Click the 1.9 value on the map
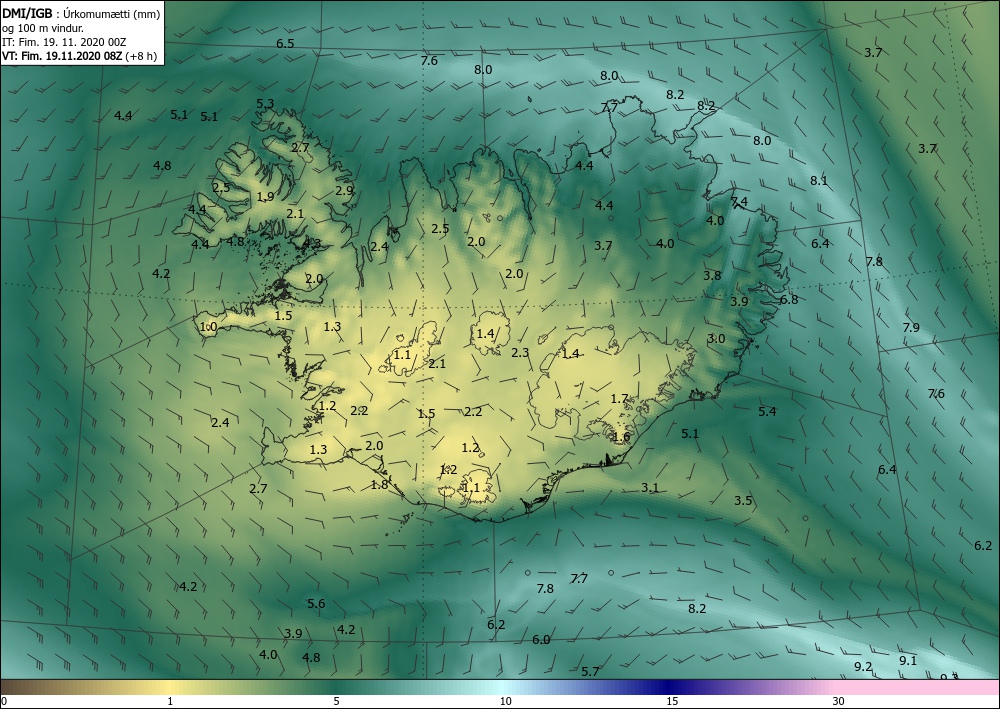Image resolution: width=1000 pixels, height=709 pixels. point(265,196)
